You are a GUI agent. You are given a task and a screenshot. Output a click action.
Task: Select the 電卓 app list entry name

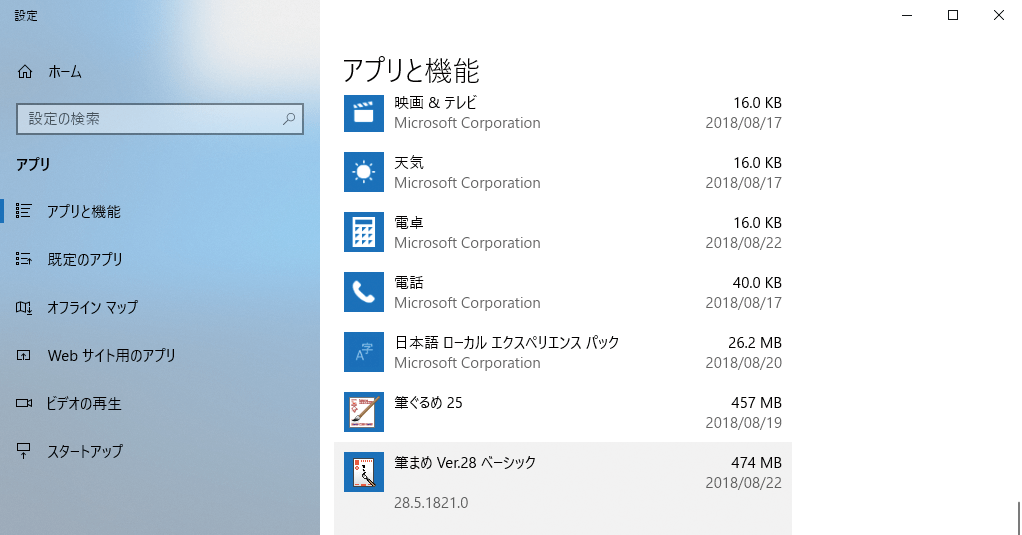(409, 223)
